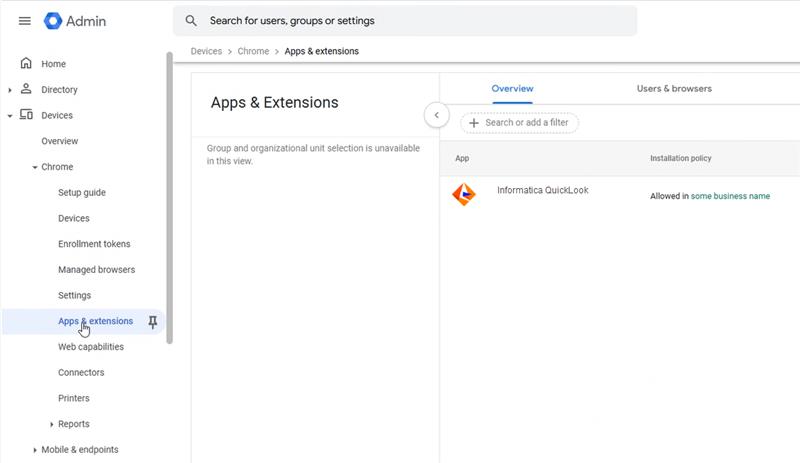
Task: Click the Home house icon
Action: 26,63
